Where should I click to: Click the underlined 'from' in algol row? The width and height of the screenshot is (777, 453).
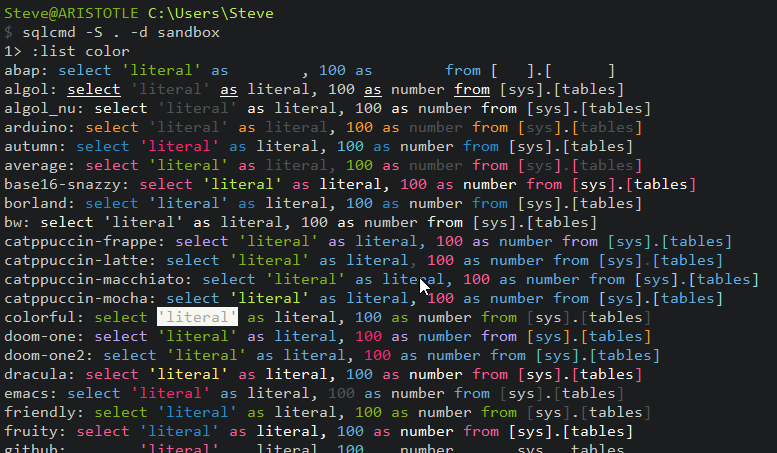pos(472,89)
